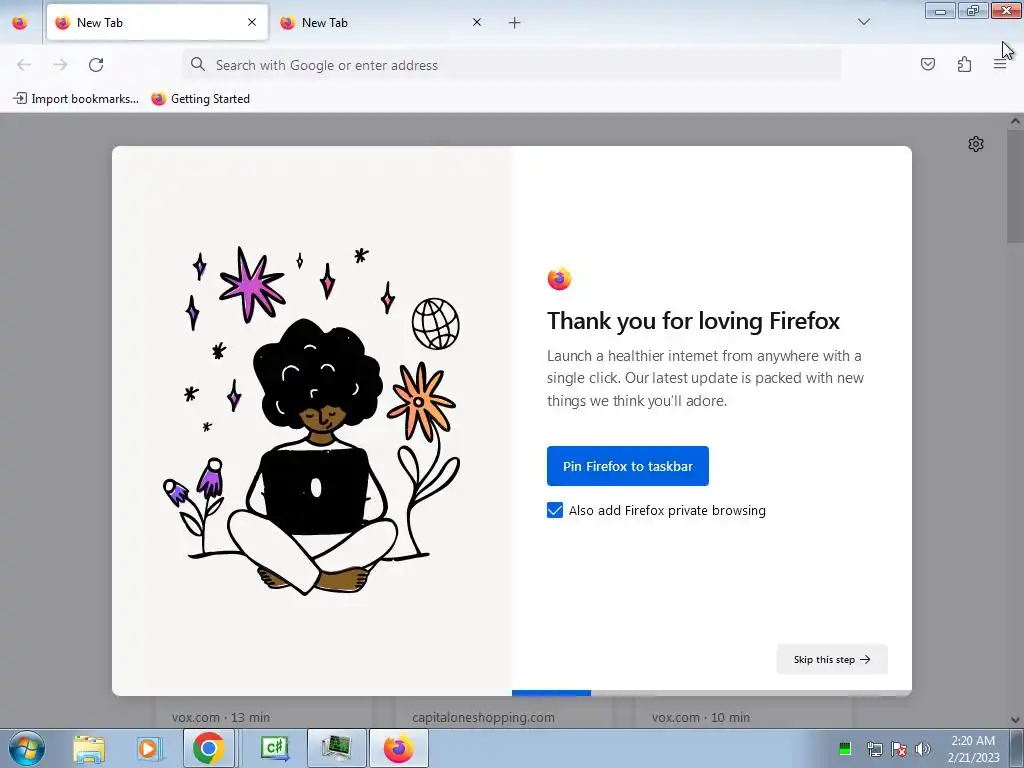Switch to the second New Tab
The image size is (1024, 768).
coord(382,22)
